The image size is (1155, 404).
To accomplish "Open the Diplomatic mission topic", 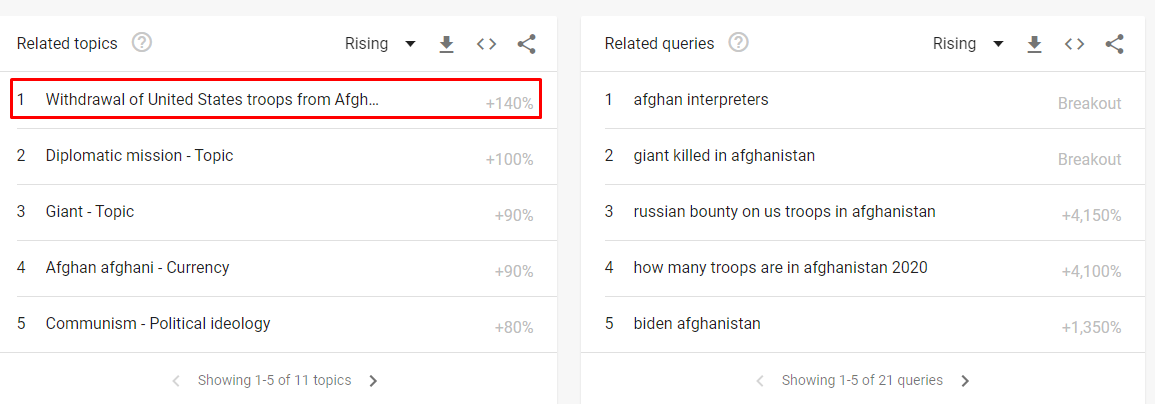I will coord(278,156).
